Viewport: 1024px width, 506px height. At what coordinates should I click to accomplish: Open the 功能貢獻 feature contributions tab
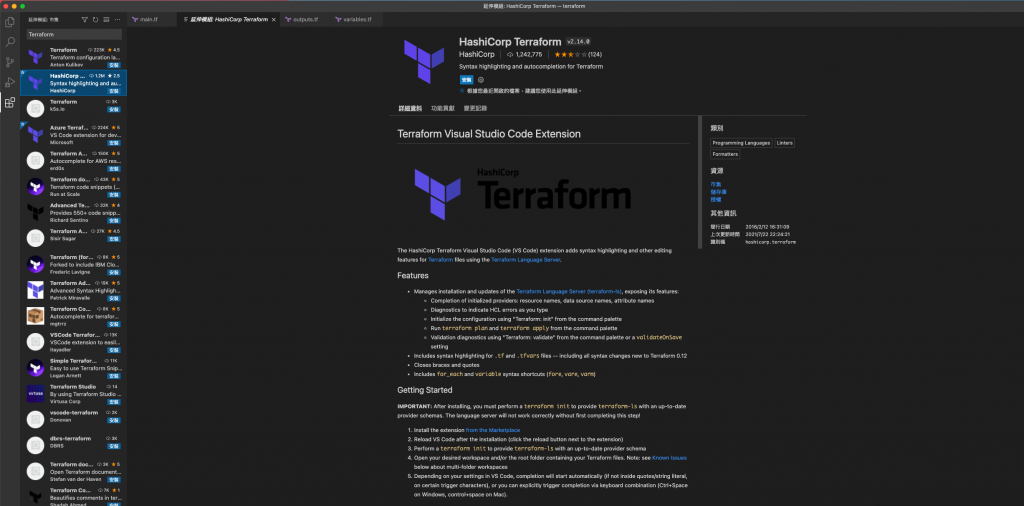pos(443,108)
